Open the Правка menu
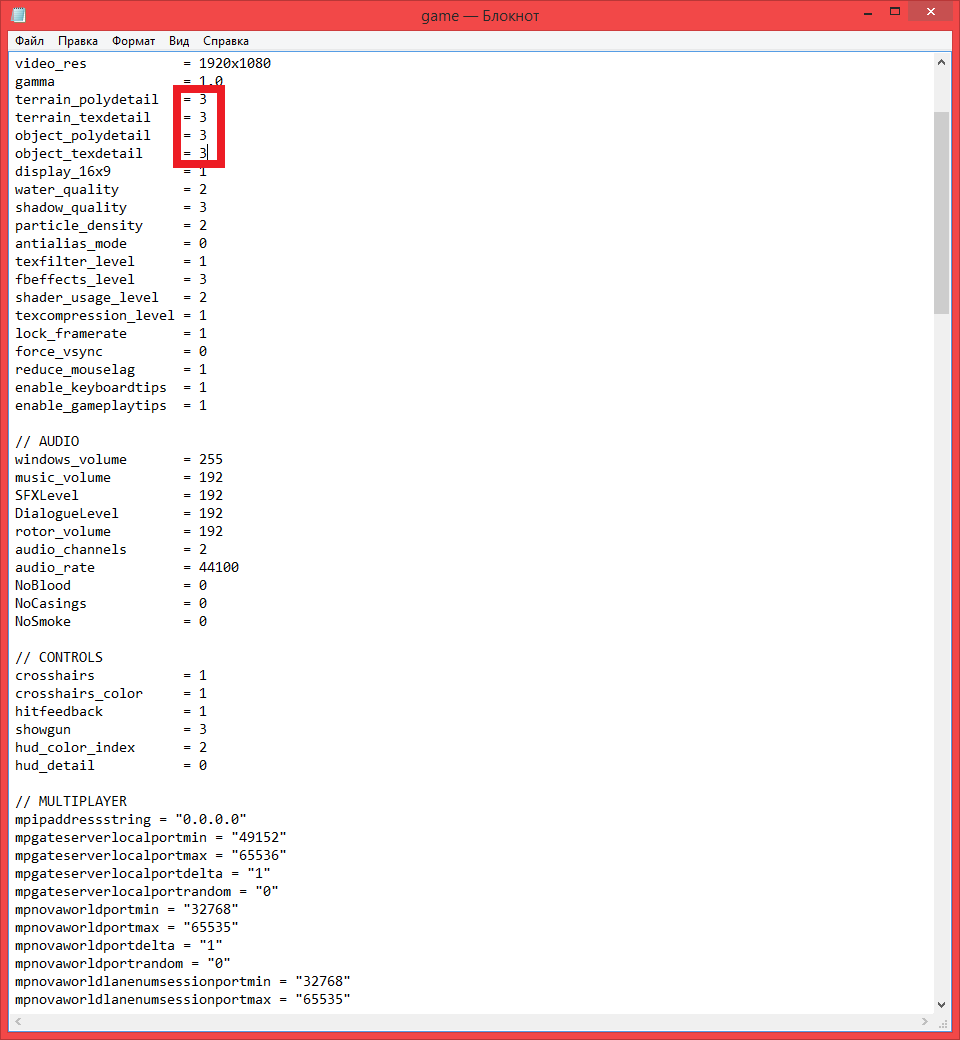The image size is (960, 1040). click(x=78, y=41)
